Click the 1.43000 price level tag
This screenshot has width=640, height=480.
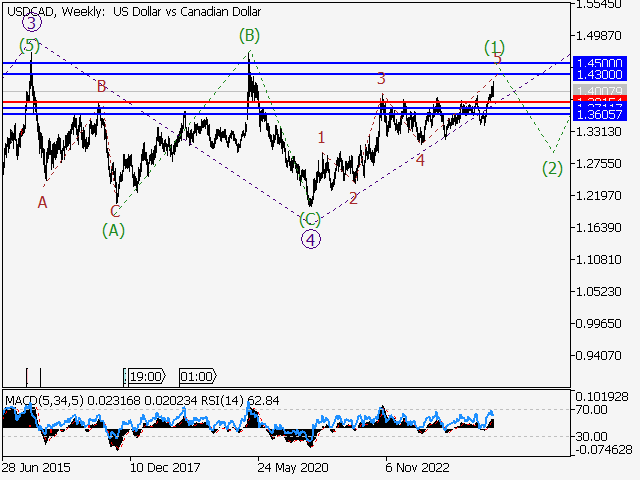click(x=597, y=75)
